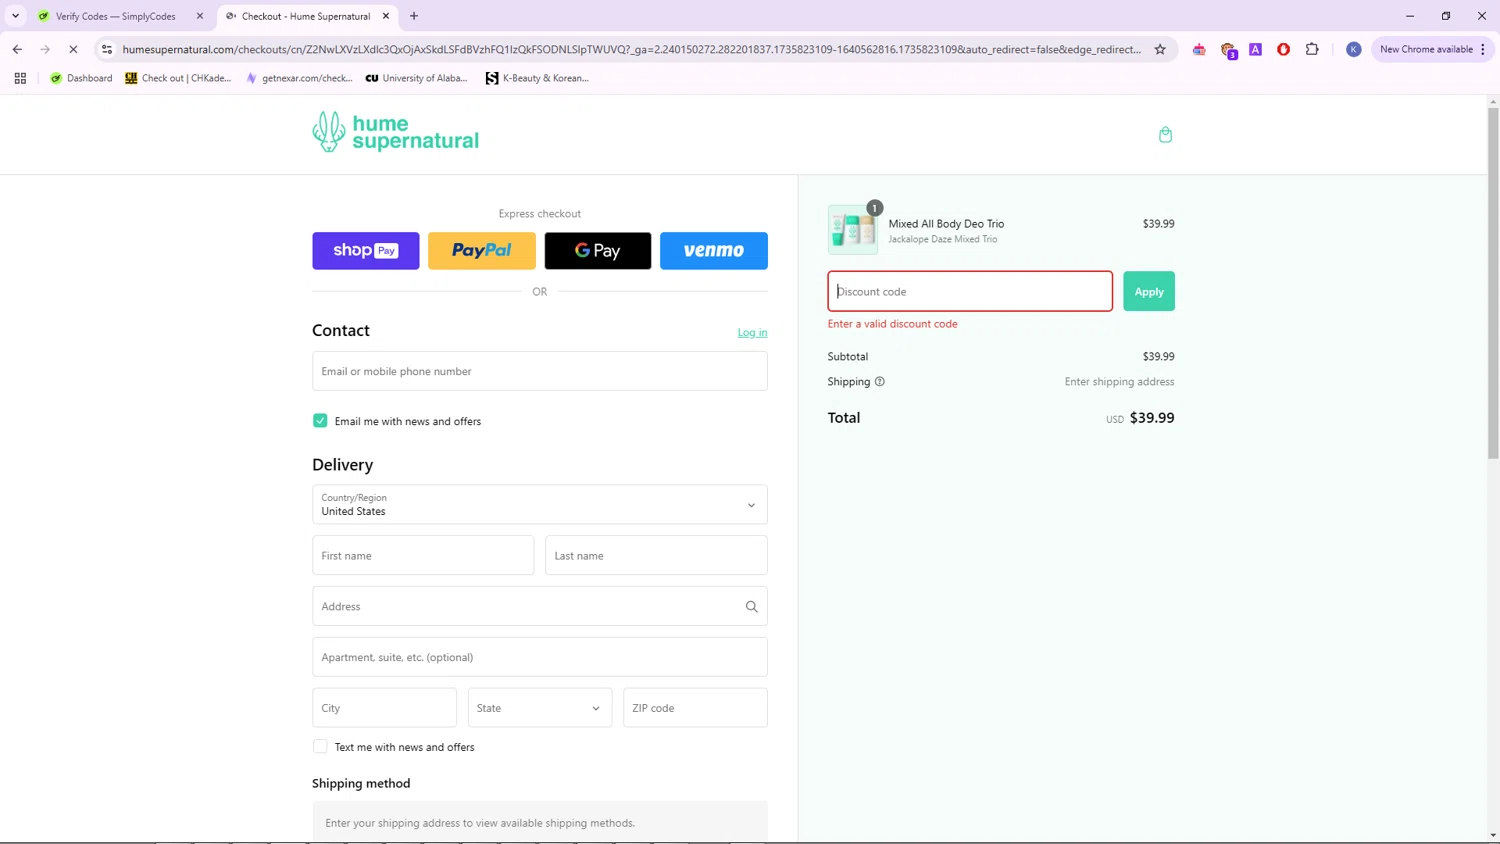Open K-Beauty & Korean bookmark

[x=537, y=78]
